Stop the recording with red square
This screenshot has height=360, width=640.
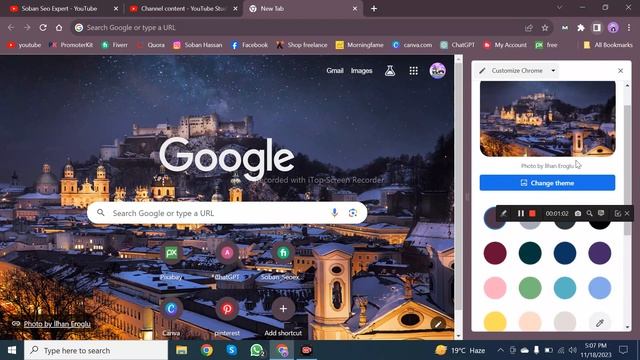click(x=532, y=213)
